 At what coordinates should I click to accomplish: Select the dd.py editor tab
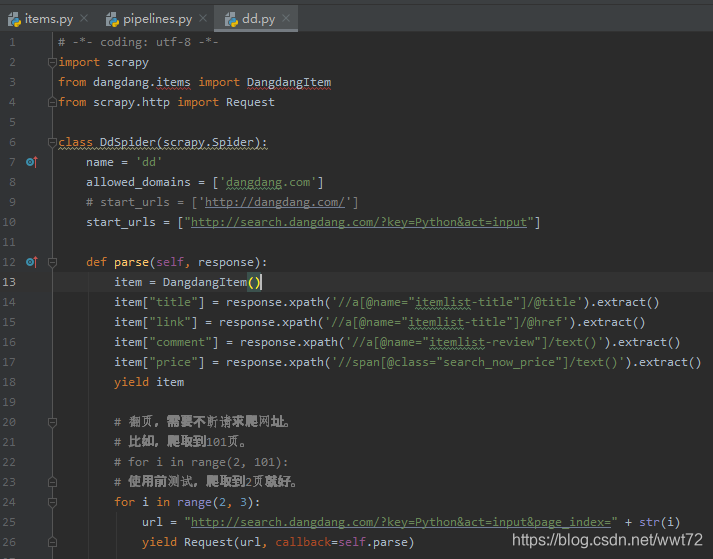click(x=258, y=19)
